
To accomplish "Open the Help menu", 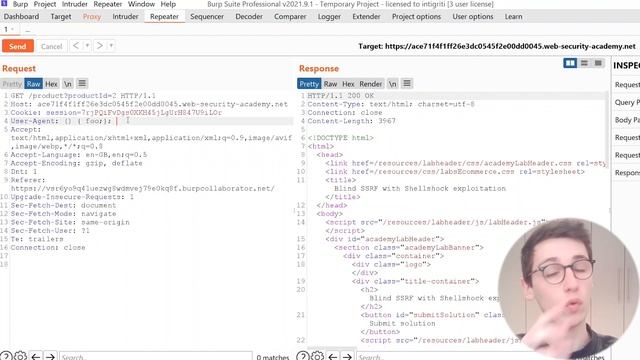I will [x=168, y=4].
